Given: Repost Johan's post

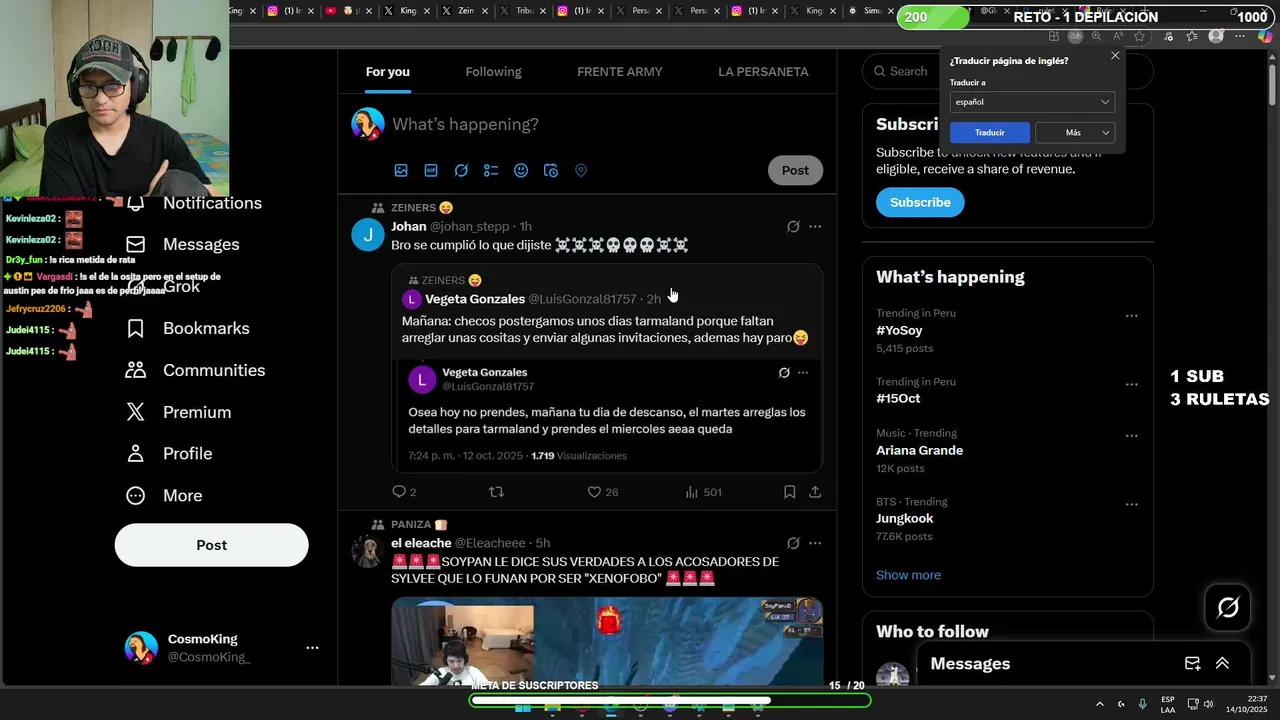Looking at the screenshot, I should (x=496, y=492).
